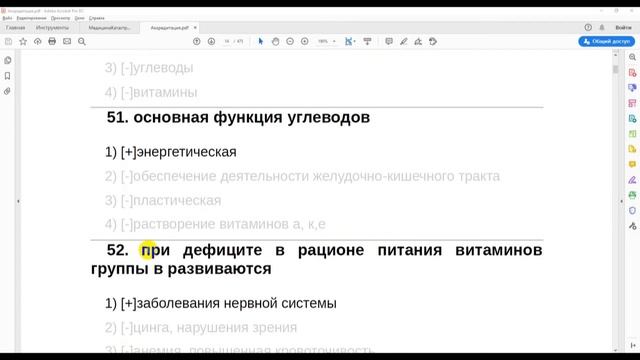Collapse right tools pane arrow

(x=622, y=201)
